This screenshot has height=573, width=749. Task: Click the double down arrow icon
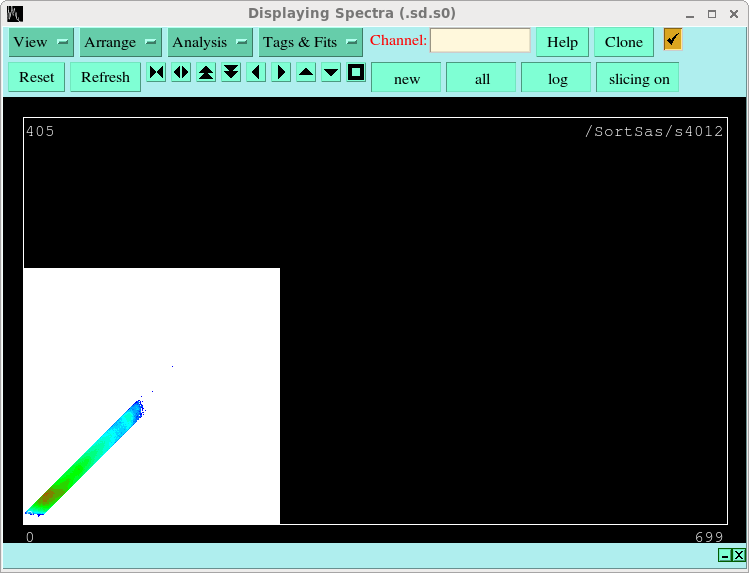tap(231, 73)
